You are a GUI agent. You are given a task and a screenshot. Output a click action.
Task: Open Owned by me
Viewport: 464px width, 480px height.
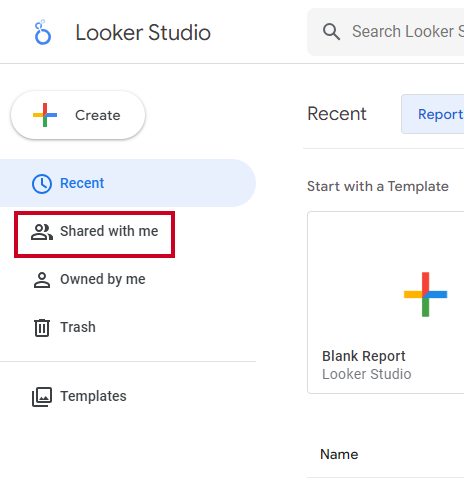pyautogui.click(x=128, y=279)
